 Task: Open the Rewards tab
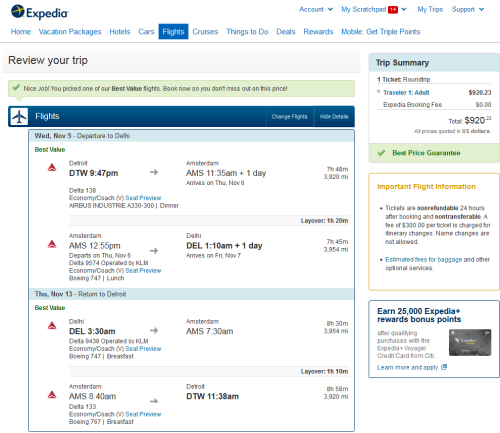318,32
